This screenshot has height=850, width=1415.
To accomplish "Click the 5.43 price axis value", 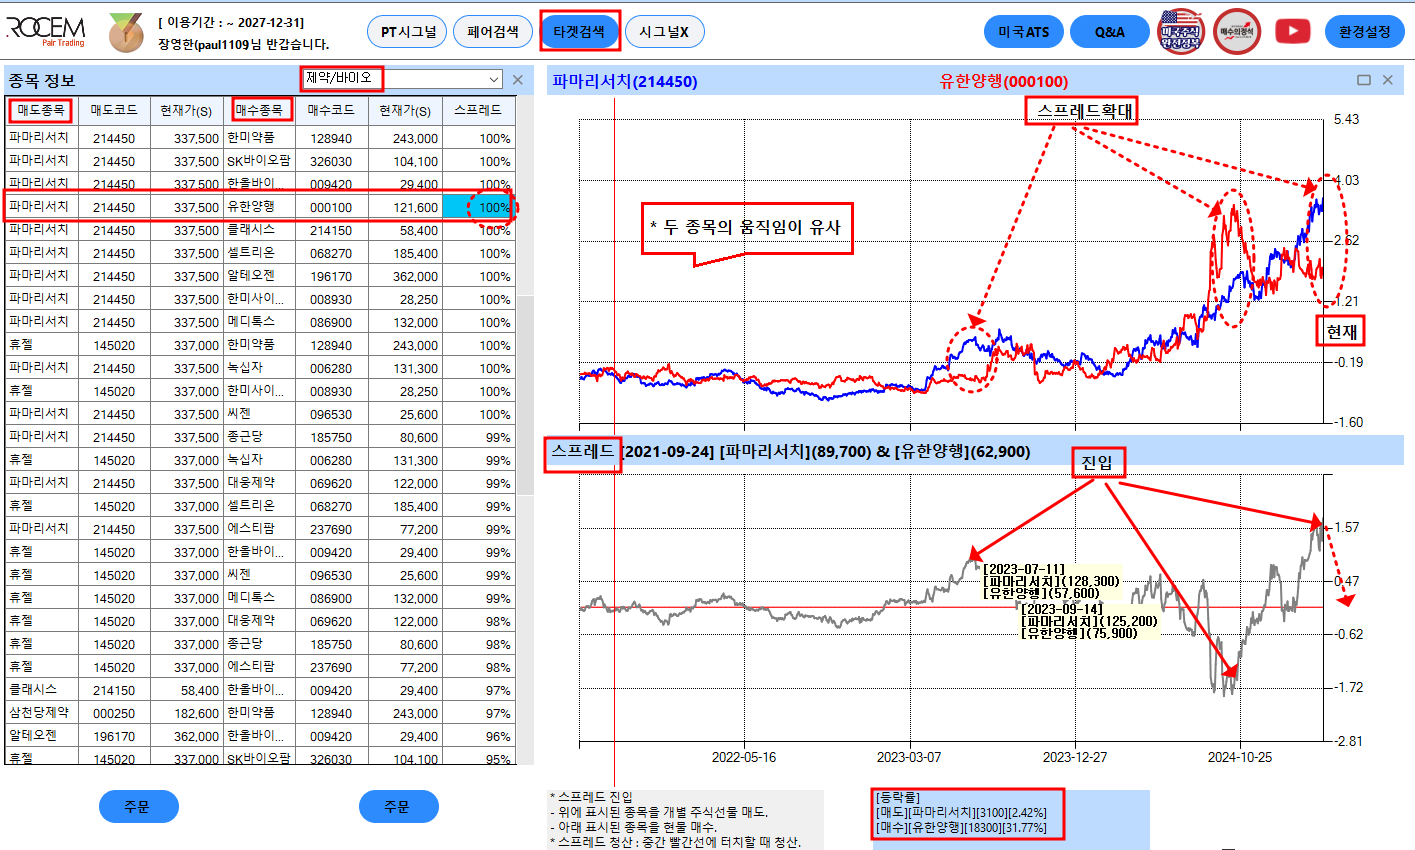I will (x=1346, y=120).
